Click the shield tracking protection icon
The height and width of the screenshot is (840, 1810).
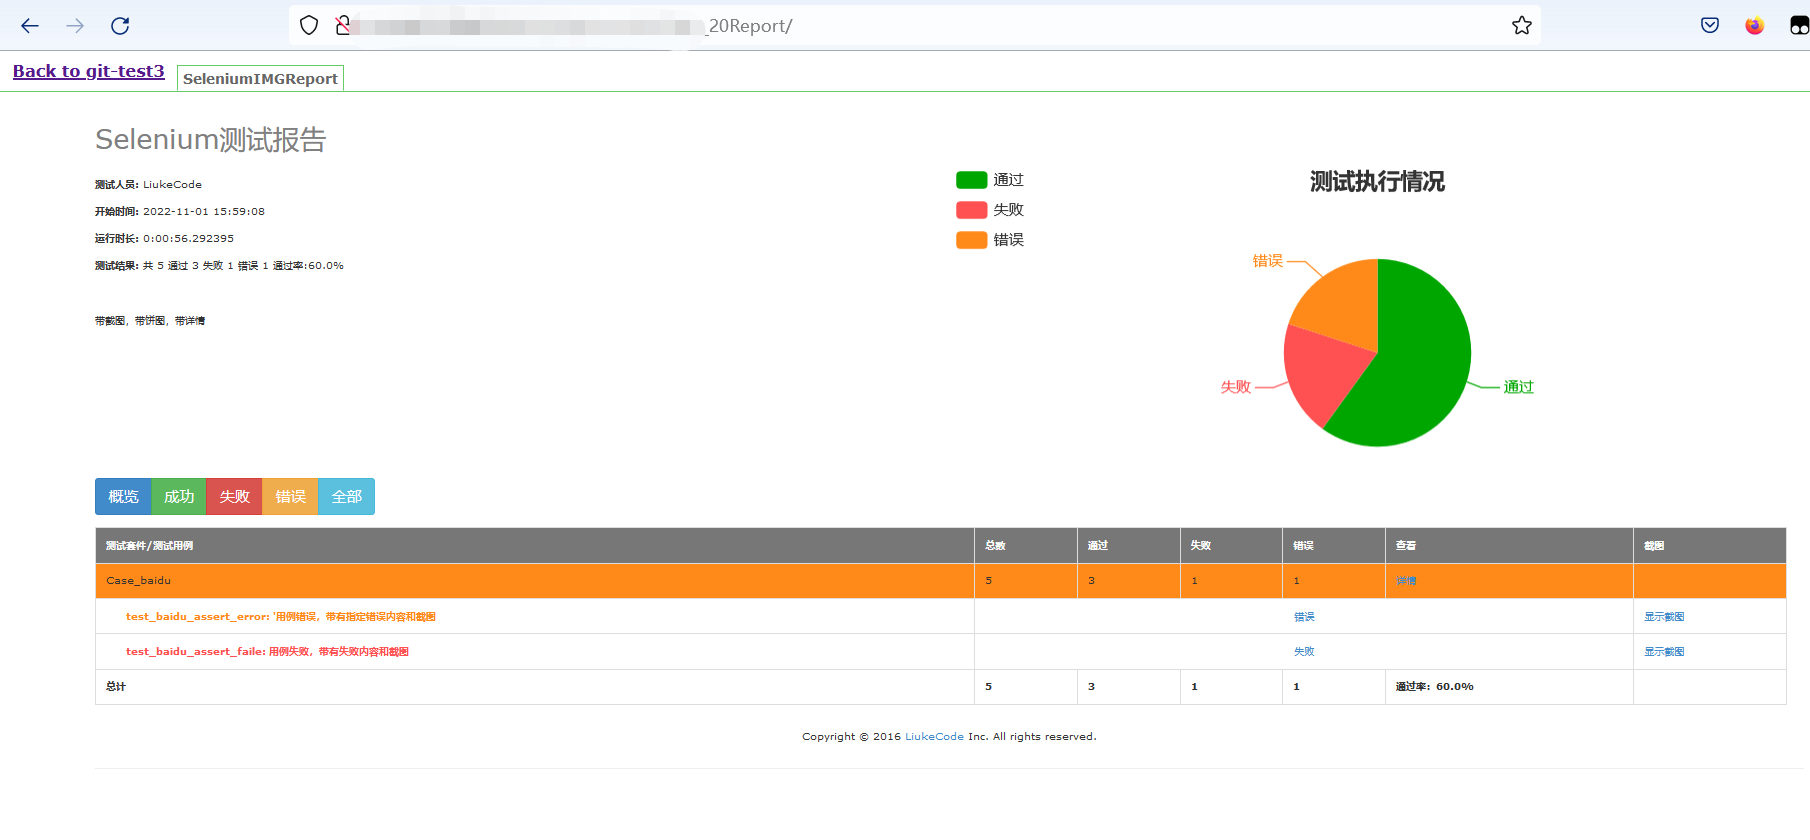pos(309,26)
